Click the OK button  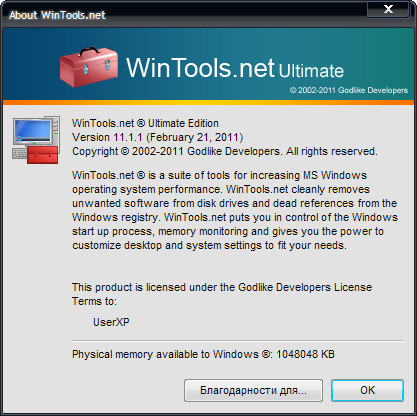(367, 390)
